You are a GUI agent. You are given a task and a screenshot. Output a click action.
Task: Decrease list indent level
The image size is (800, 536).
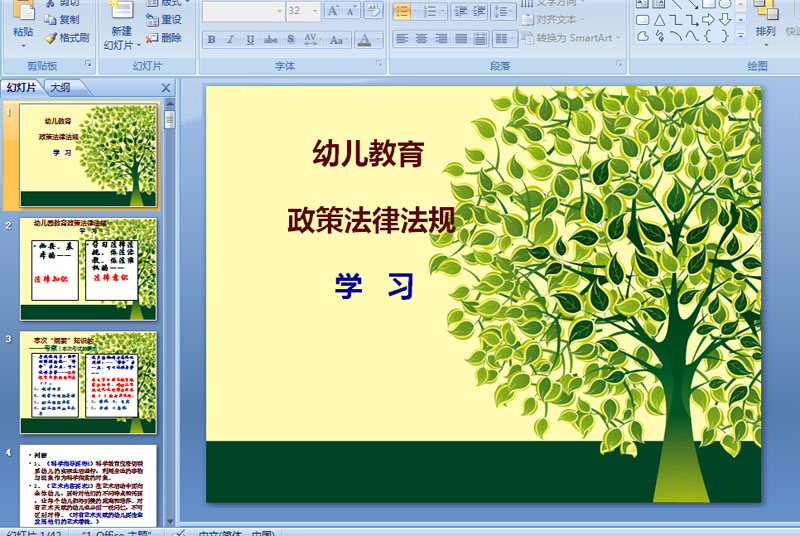tap(461, 11)
